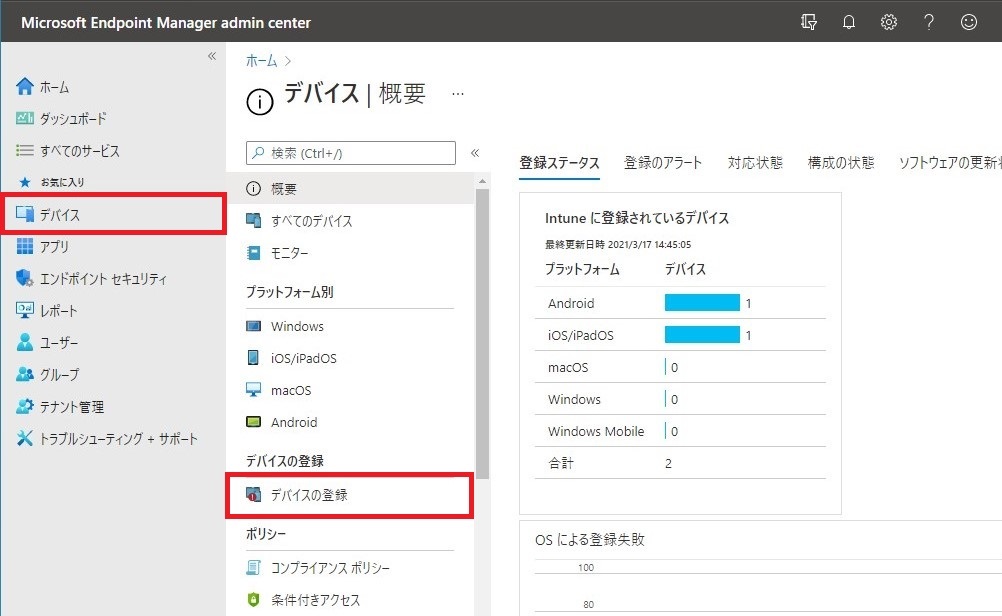Screen dimensions: 1002x616
Task: Click the macOS row in enrolled devices table
Action: pos(680,367)
